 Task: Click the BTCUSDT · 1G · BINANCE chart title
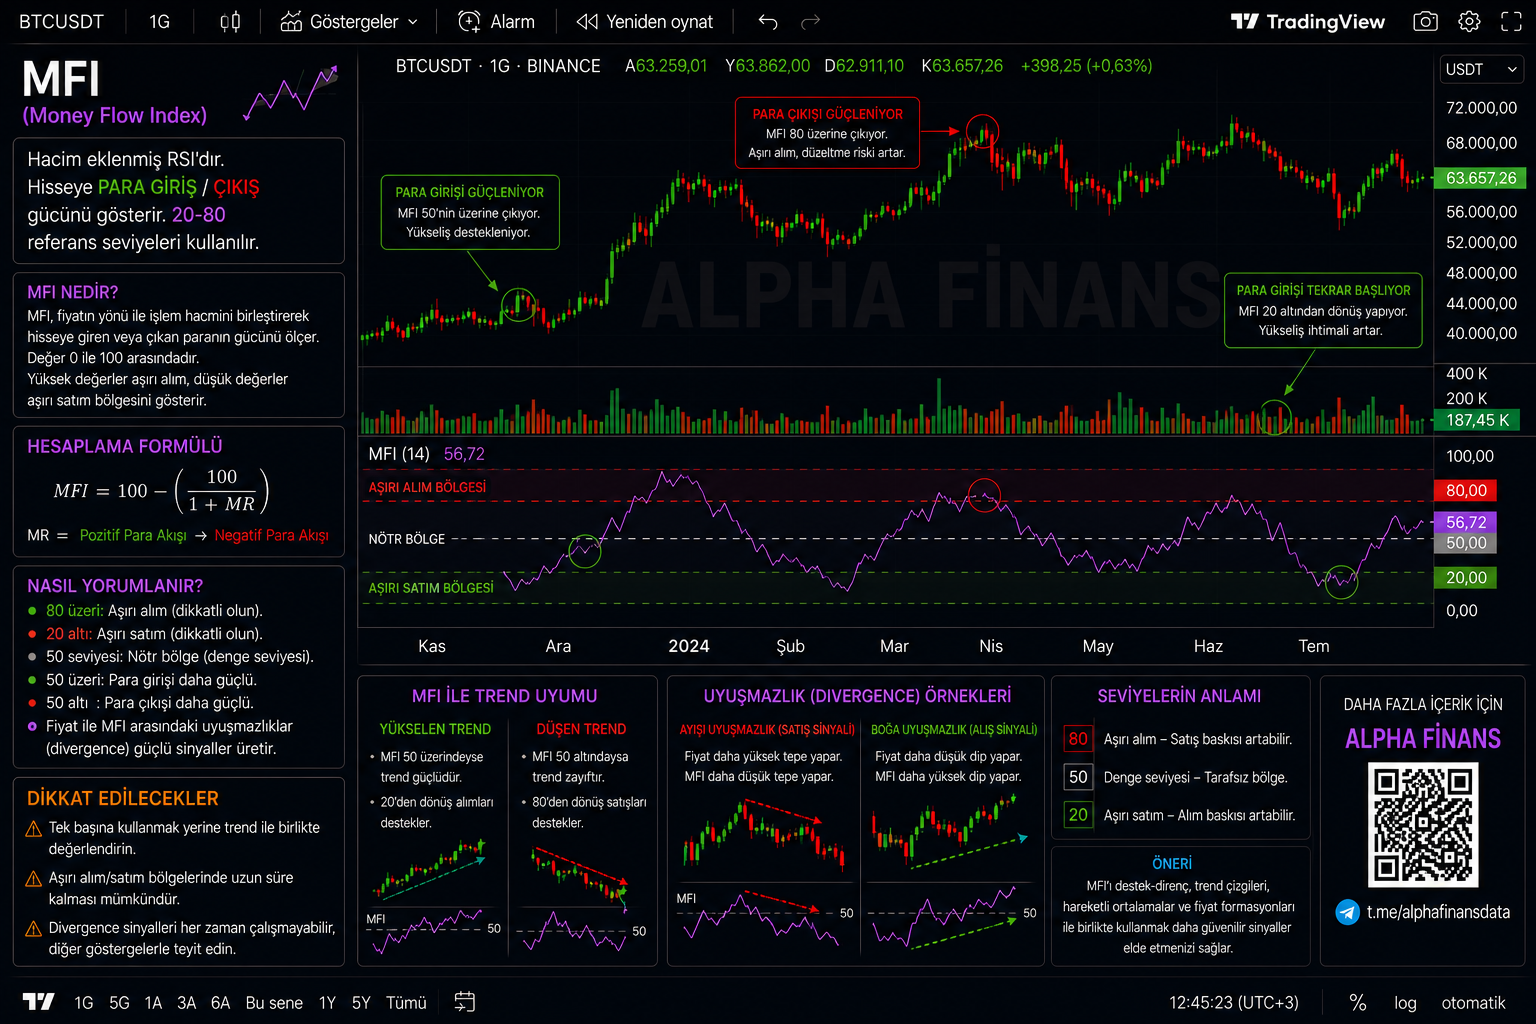tap(498, 66)
